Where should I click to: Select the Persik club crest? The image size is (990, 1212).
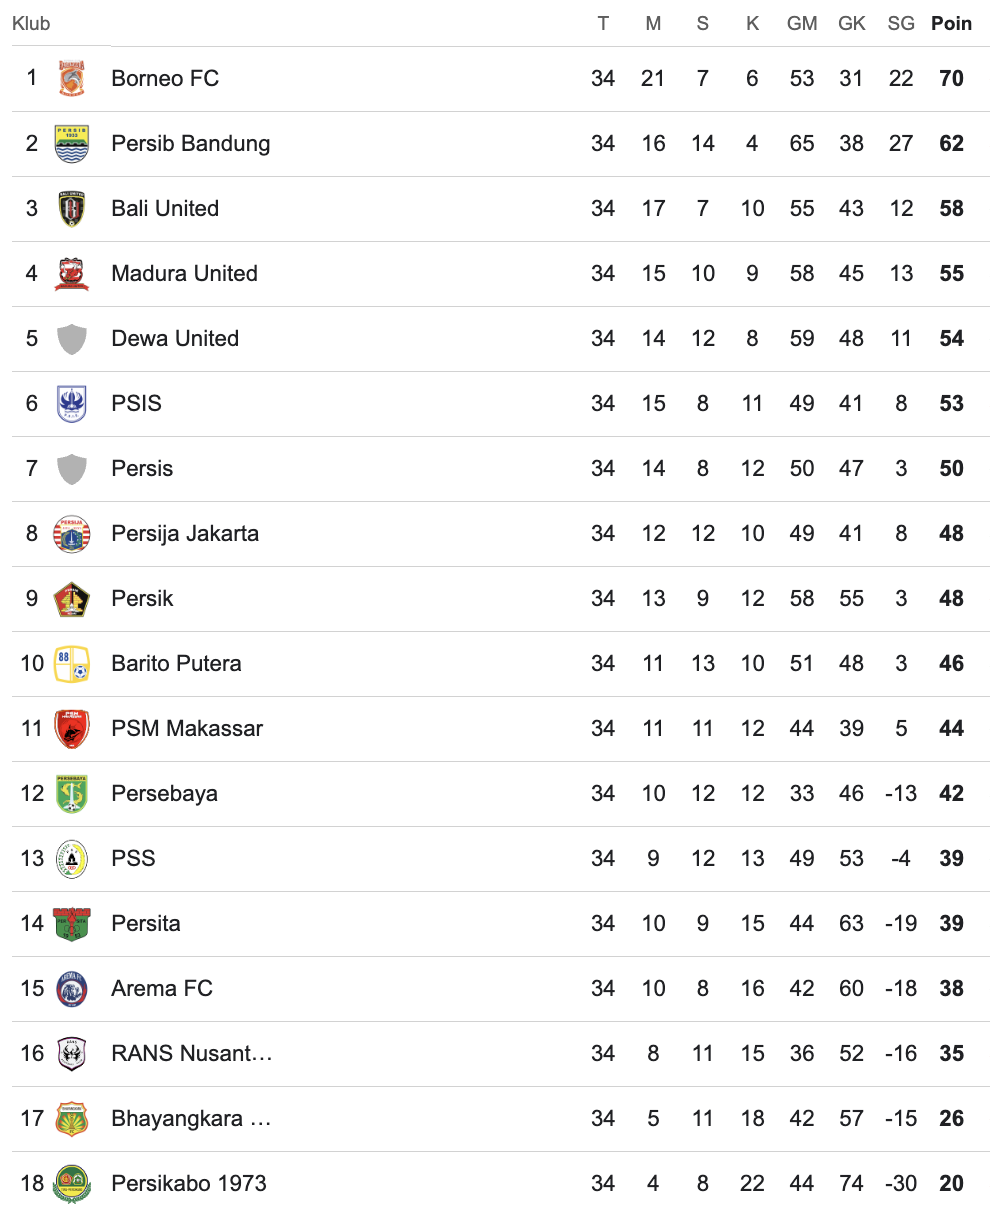pyautogui.click(x=72, y=599)
